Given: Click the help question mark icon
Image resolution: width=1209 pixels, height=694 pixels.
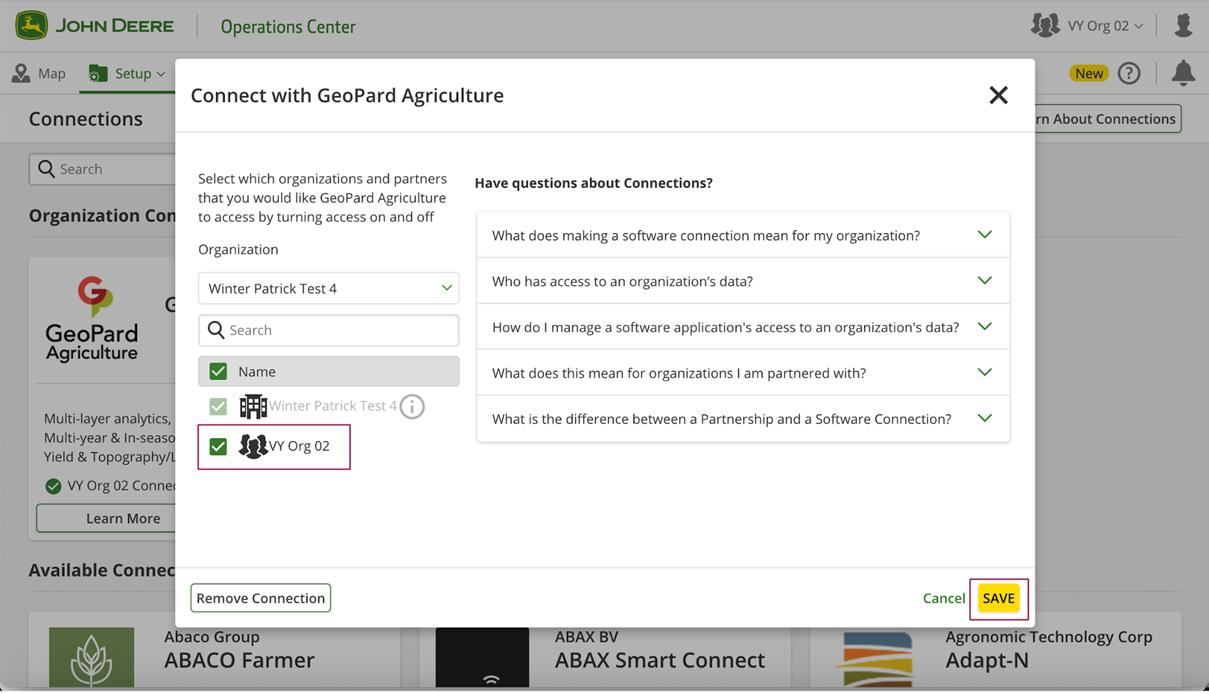Looking at the screenshot, I should point(1129,73).
